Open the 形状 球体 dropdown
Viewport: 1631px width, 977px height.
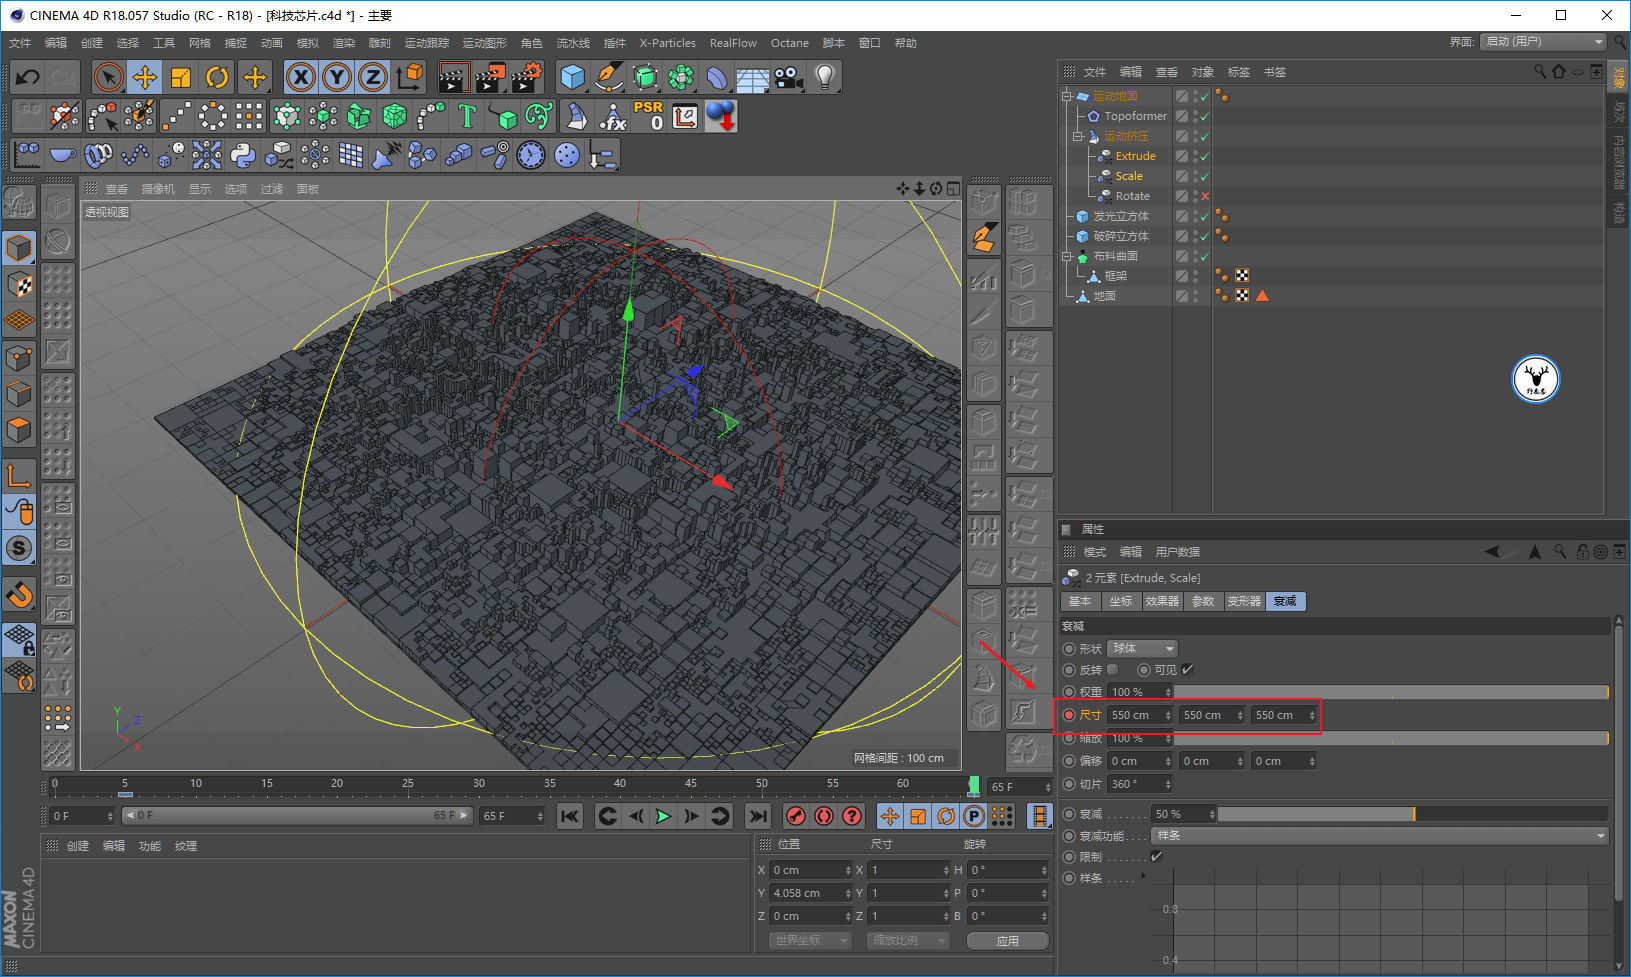pyautogui.click(x=1142, y=649)
